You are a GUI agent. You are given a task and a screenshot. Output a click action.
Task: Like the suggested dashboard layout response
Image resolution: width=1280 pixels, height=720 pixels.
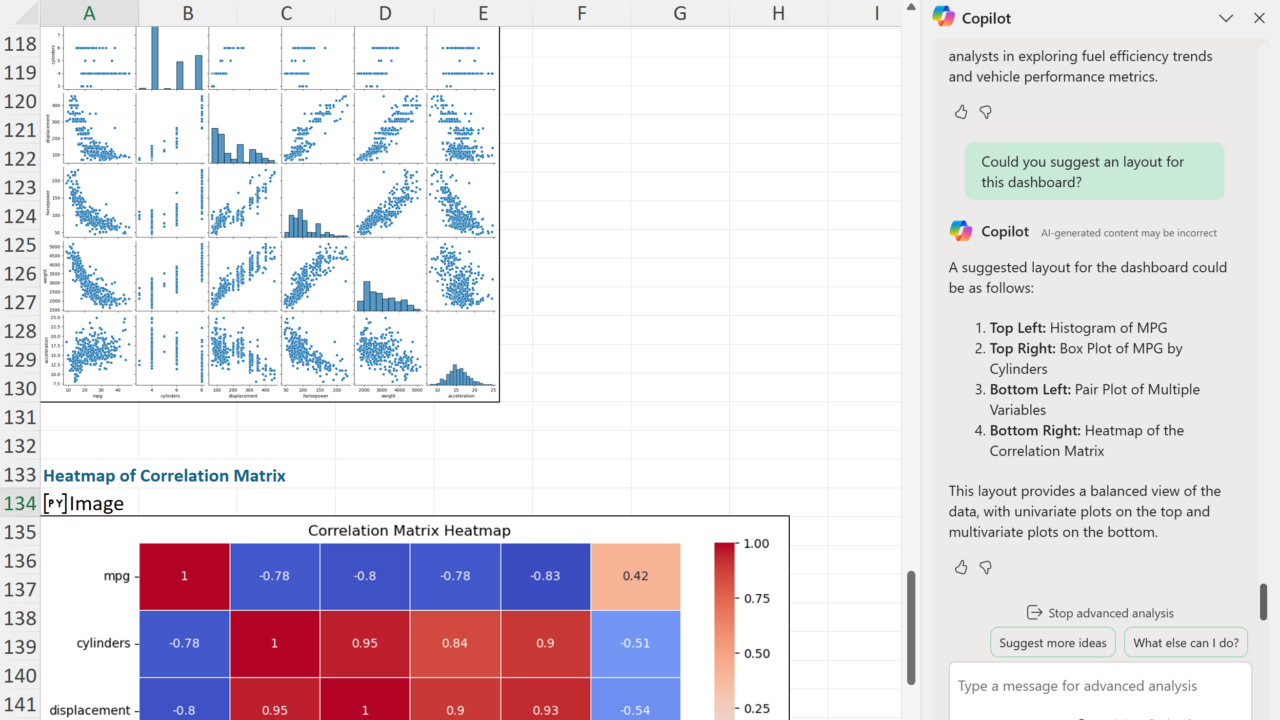pyautogui.click(x=961, y=567)
